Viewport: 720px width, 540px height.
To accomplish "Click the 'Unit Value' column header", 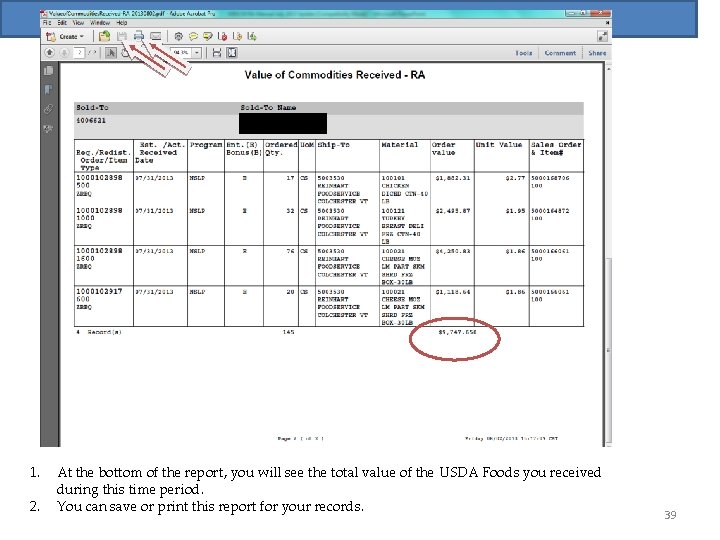I will [x=499, y=145].
